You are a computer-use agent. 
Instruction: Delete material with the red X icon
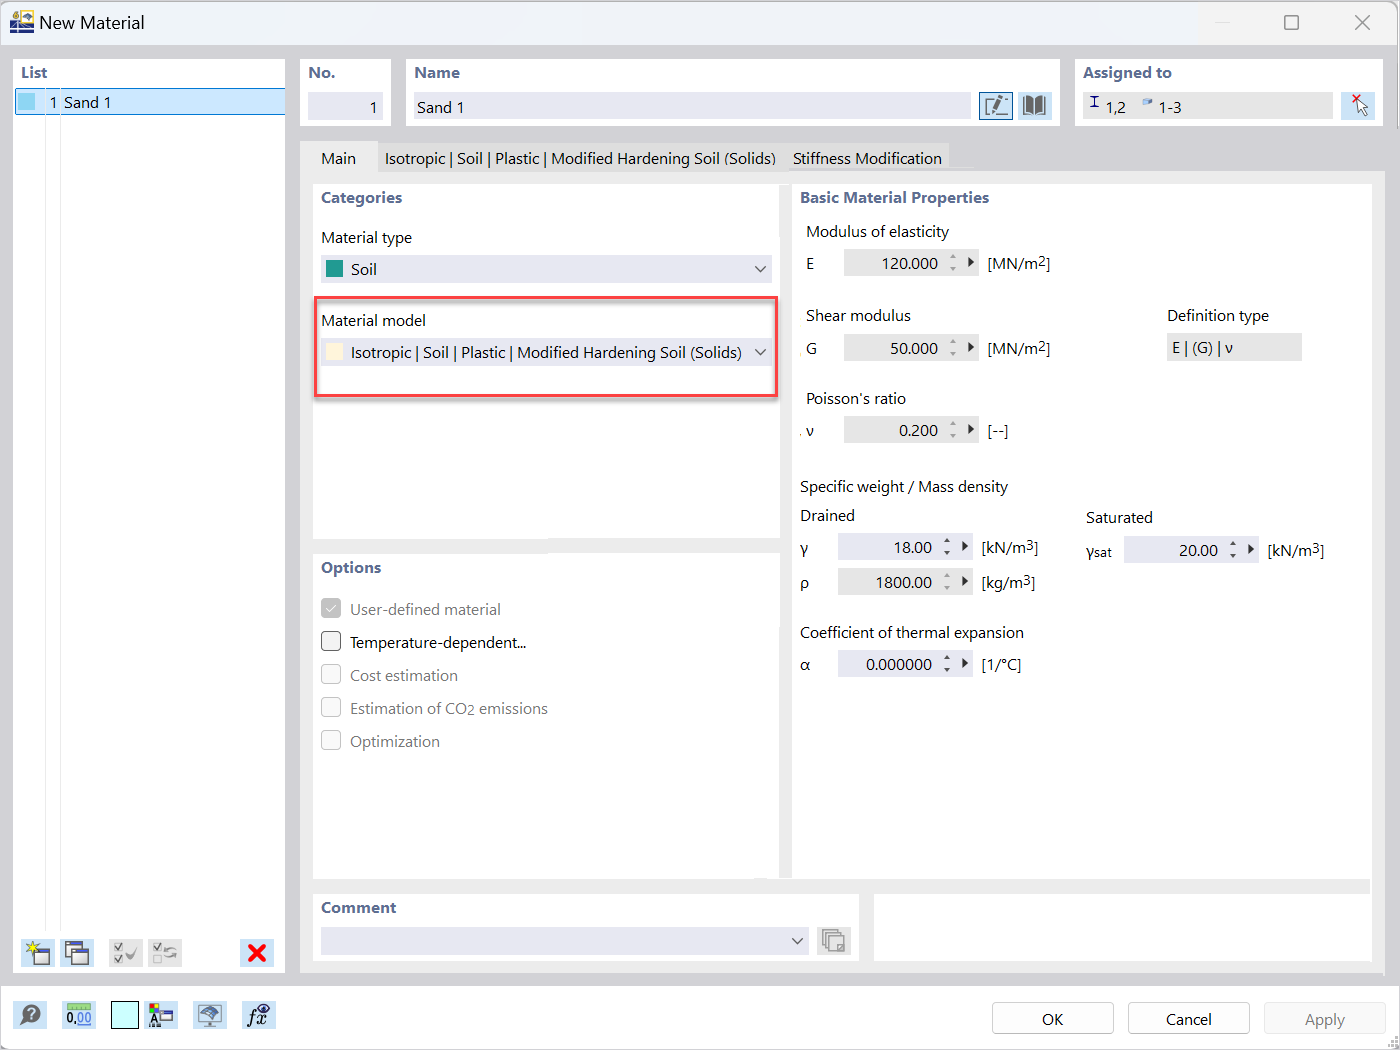[257, 952]
